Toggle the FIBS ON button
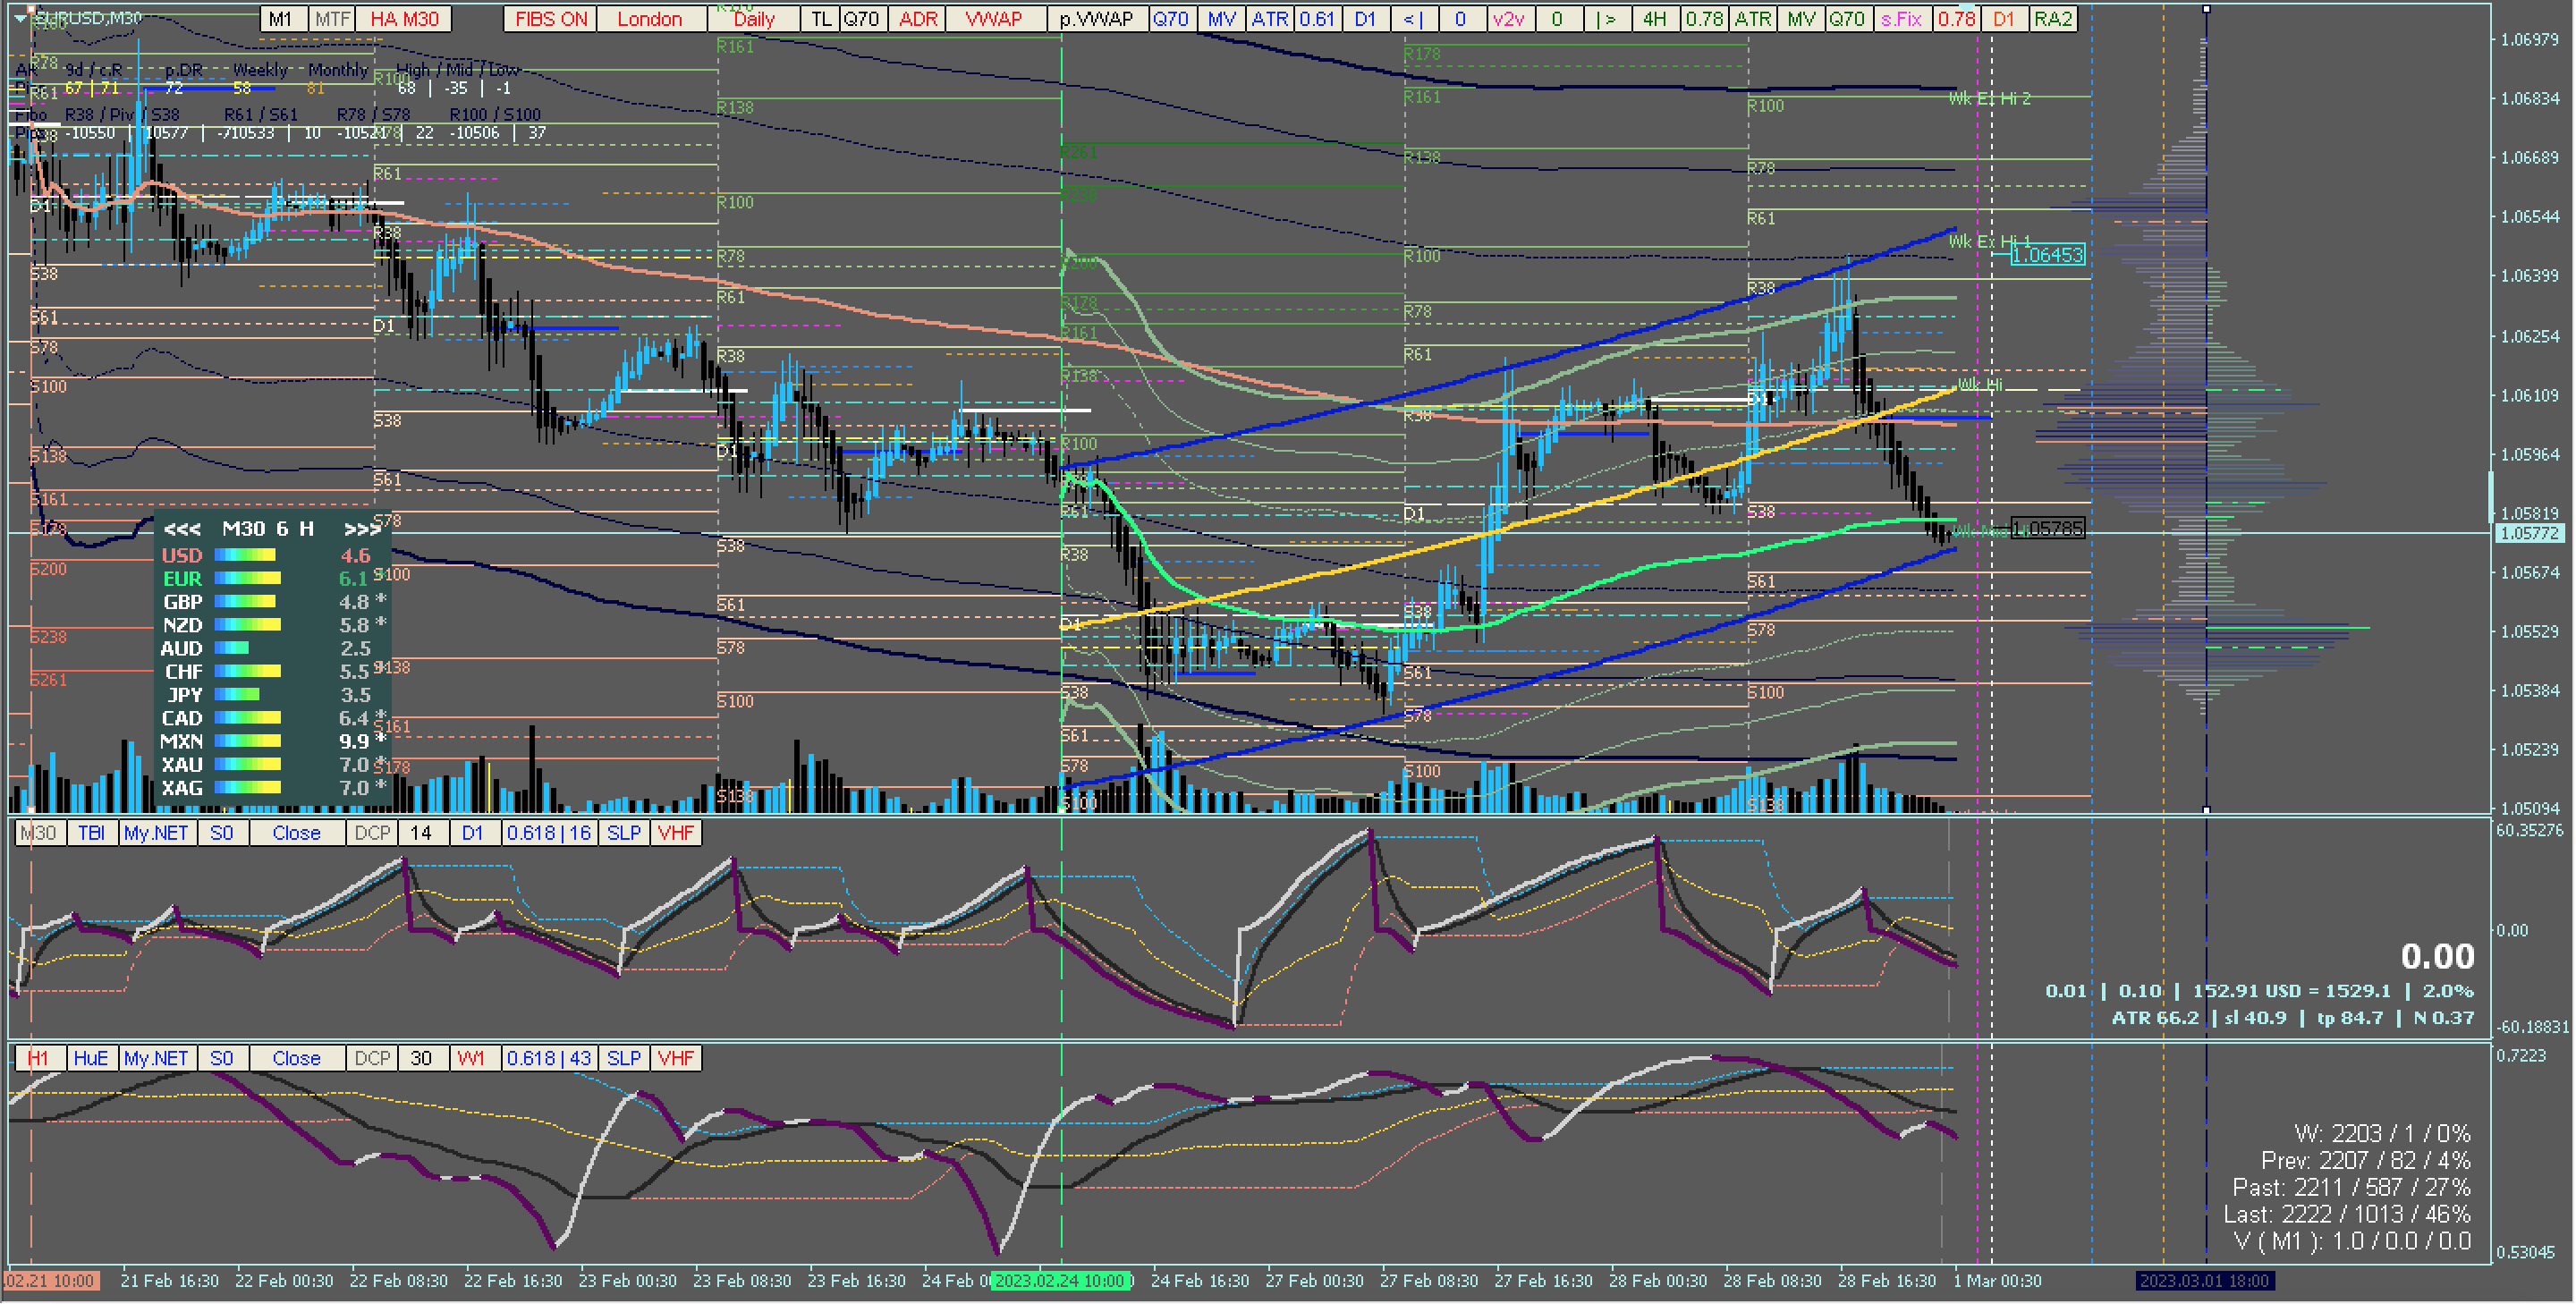 click(551, 19)
